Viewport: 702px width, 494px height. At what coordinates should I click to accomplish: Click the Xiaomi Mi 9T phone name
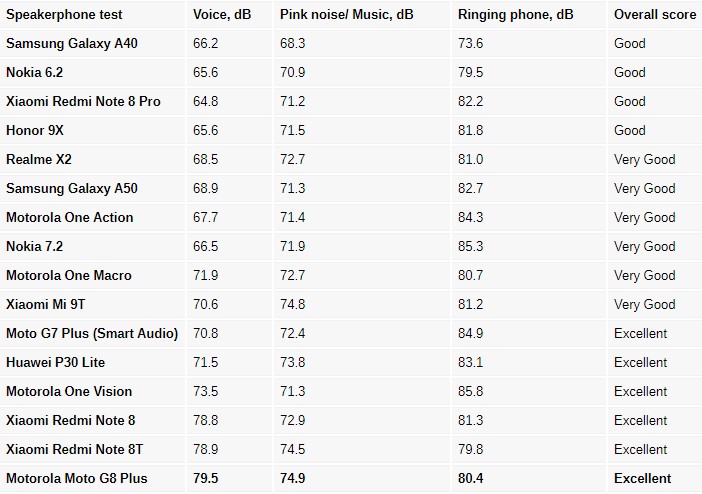pyautogui.click(x=45, y=304)
